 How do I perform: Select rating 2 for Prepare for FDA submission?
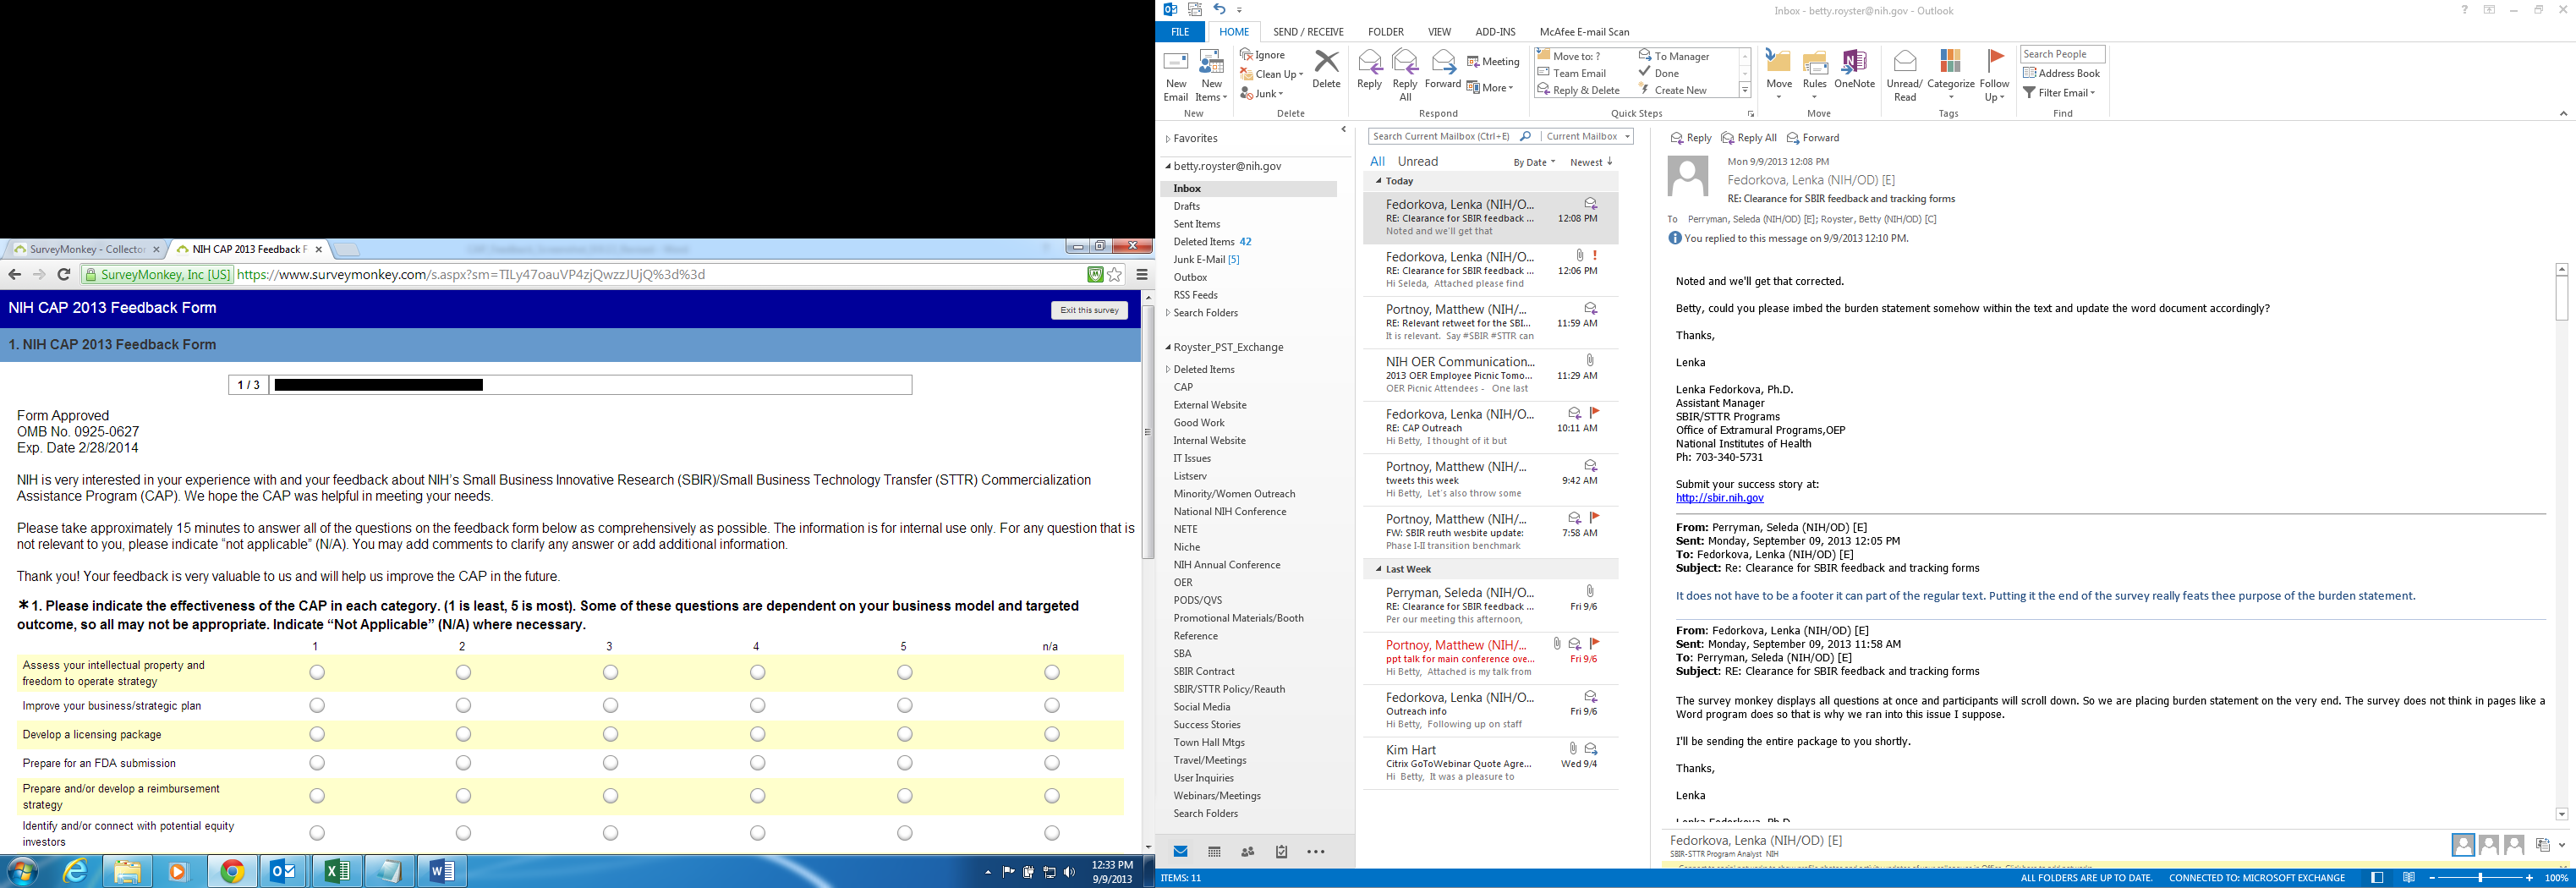point(463,763)
